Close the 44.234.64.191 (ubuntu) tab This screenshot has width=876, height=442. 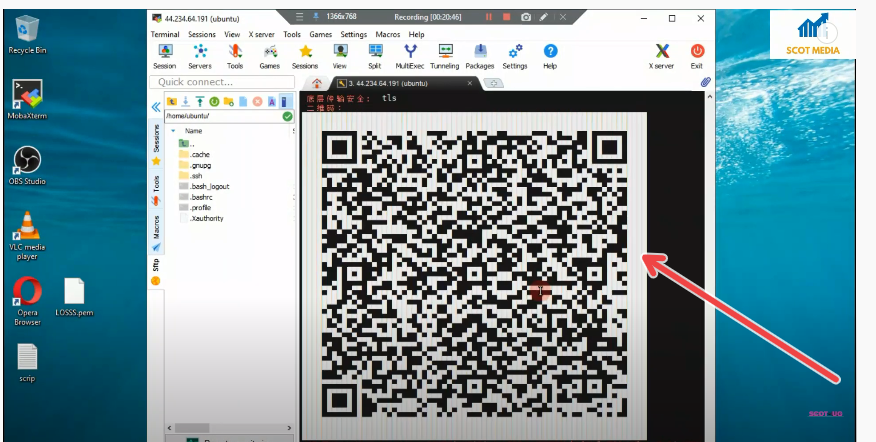(470, 83)
